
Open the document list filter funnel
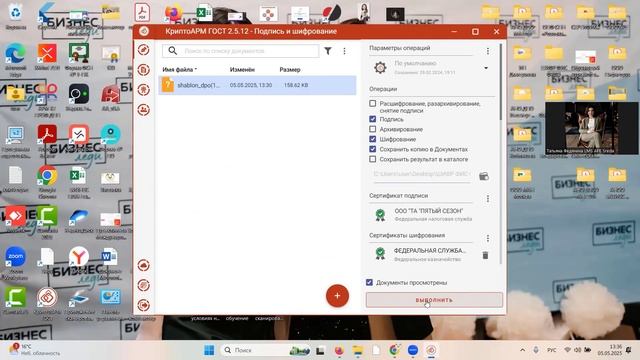coord(328,51)
